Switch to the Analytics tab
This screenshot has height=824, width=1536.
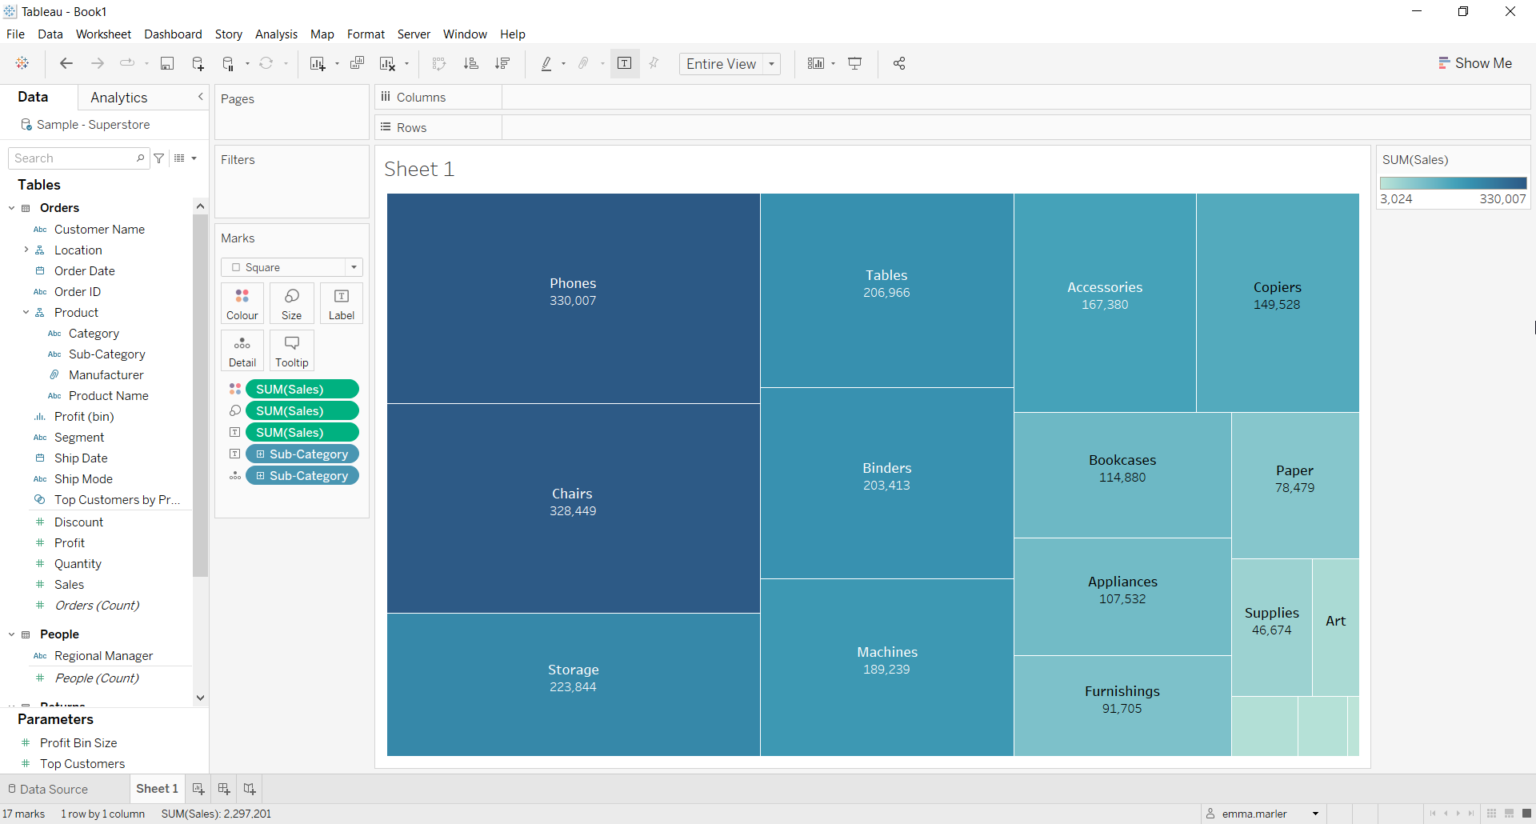pos(117,97)
